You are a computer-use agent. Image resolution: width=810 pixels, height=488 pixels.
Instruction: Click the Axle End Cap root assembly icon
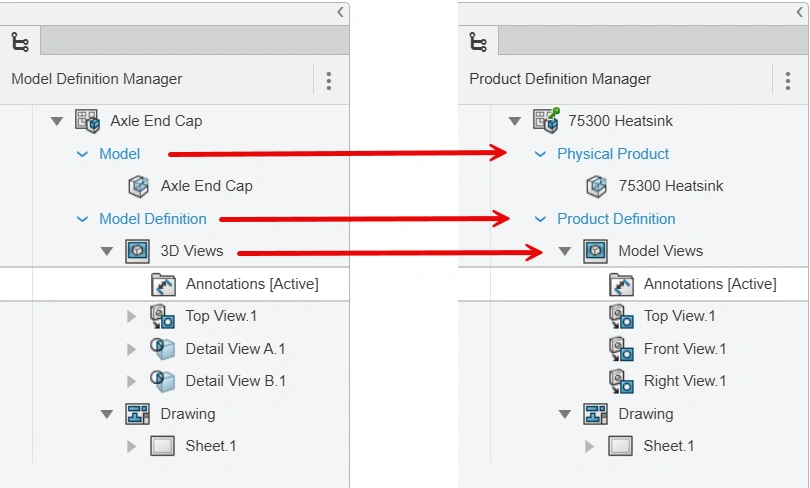87,121
